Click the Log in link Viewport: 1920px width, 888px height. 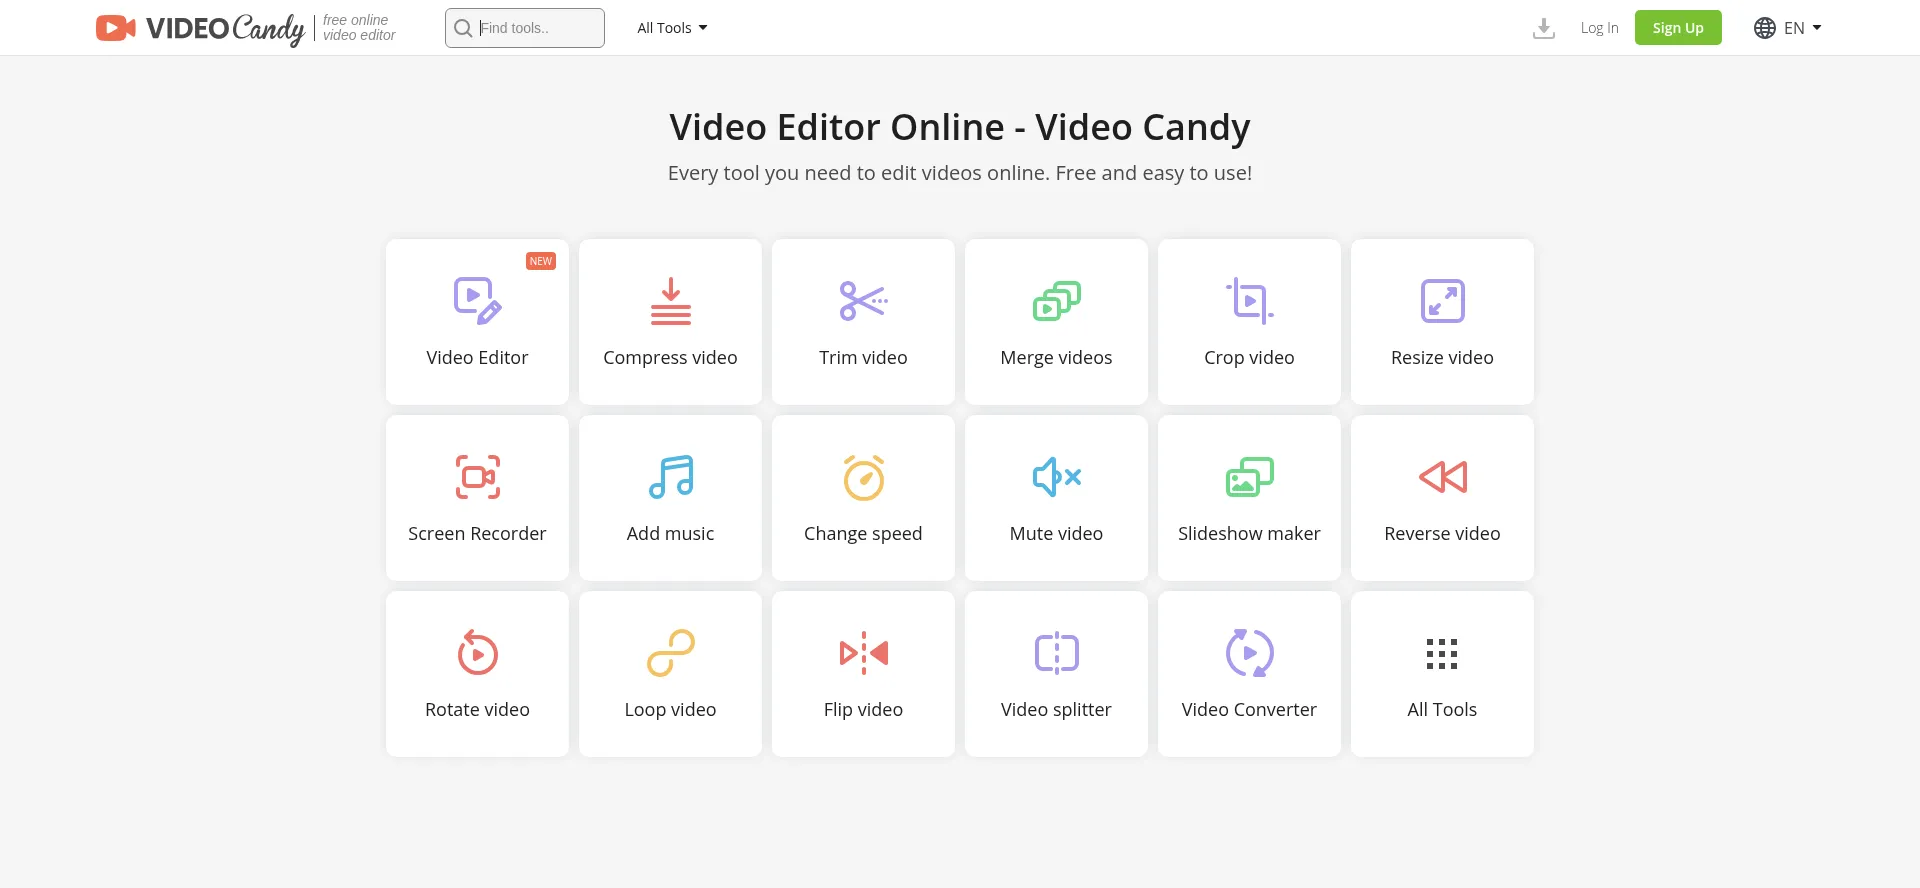[x=1599, y=28]
